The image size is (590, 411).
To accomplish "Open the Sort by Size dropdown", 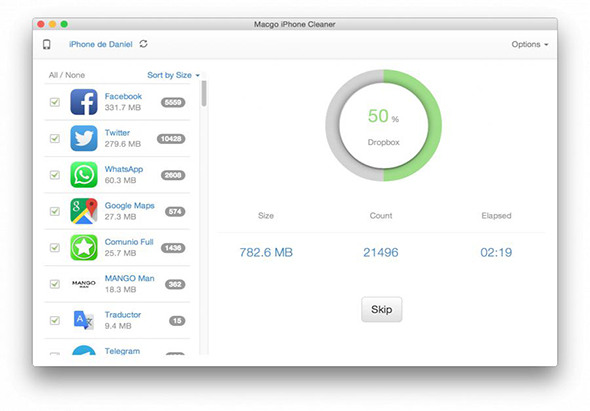I will pos(173,75).
